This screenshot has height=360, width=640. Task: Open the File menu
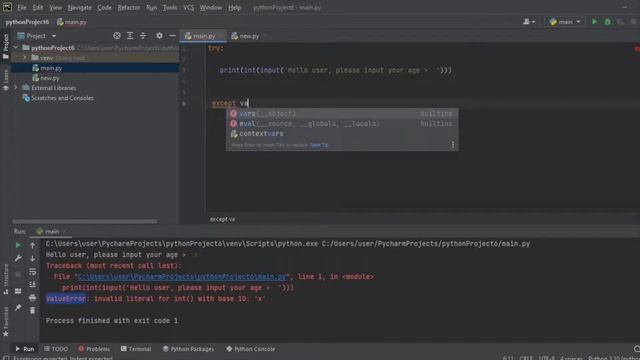(22, 7)
